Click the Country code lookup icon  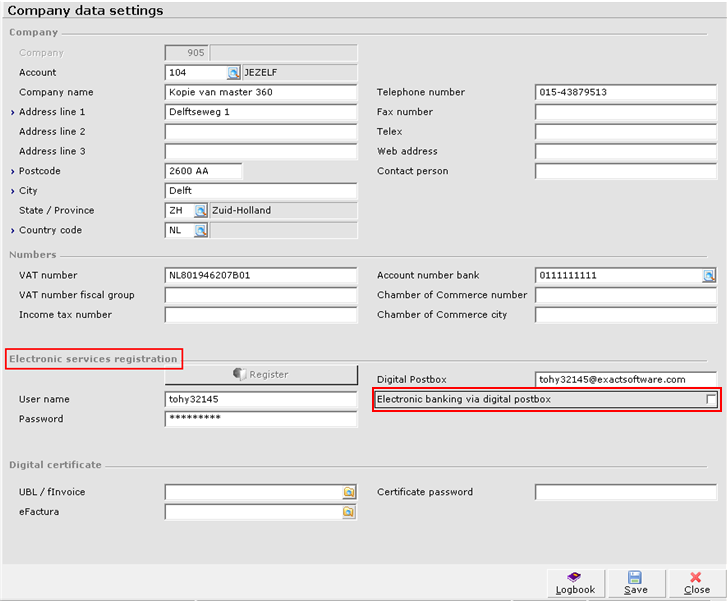point(200,231)
